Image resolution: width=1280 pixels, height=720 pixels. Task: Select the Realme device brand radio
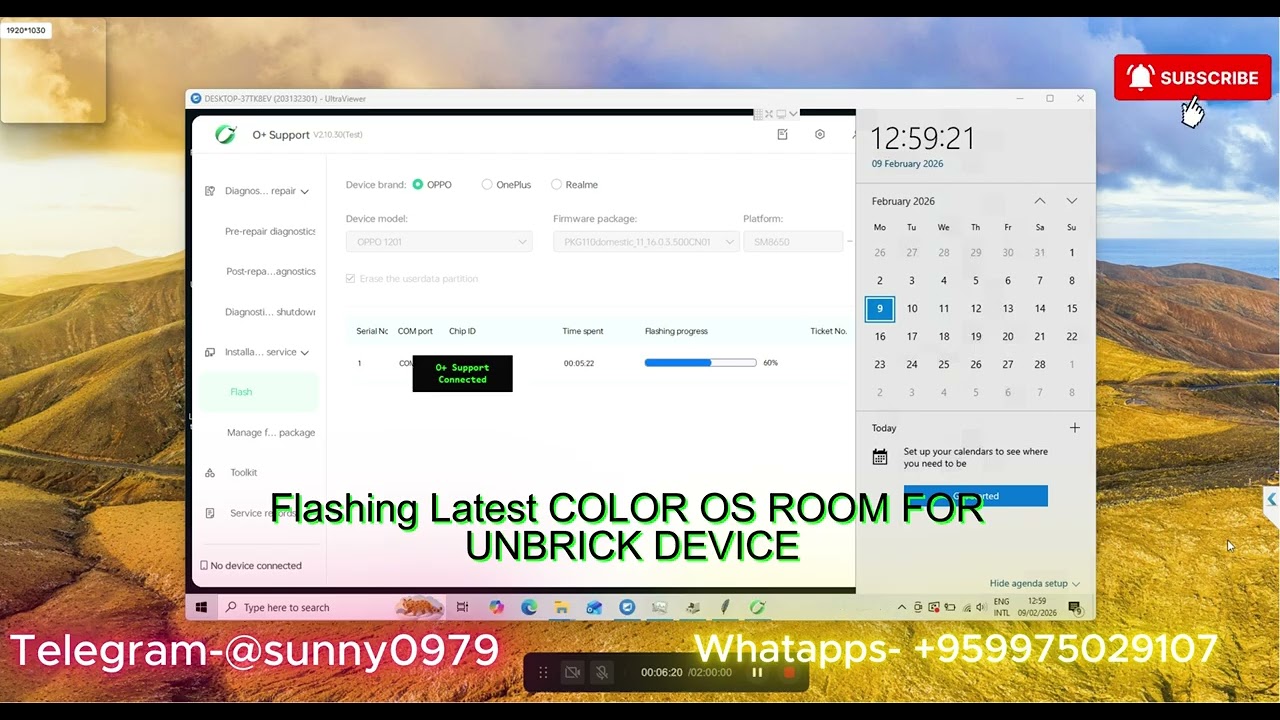556,185
